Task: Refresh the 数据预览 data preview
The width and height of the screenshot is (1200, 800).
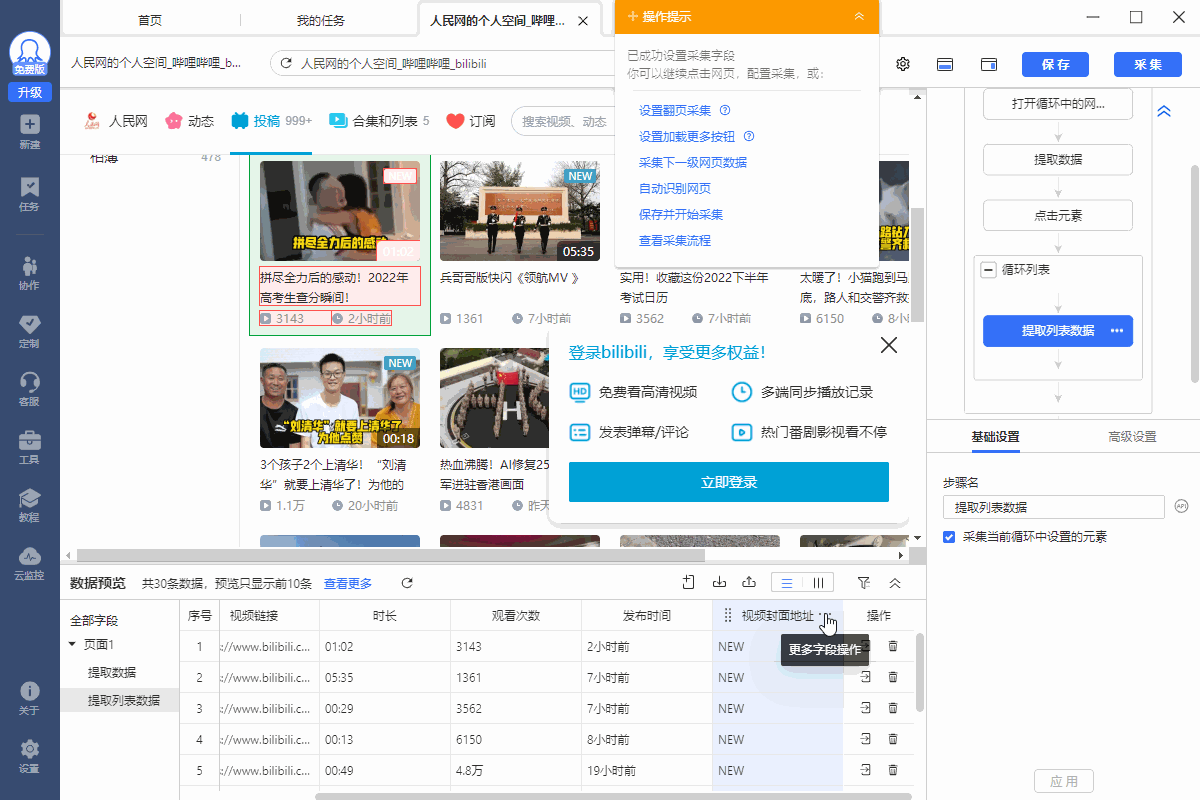Action: [x=407, y=583]
